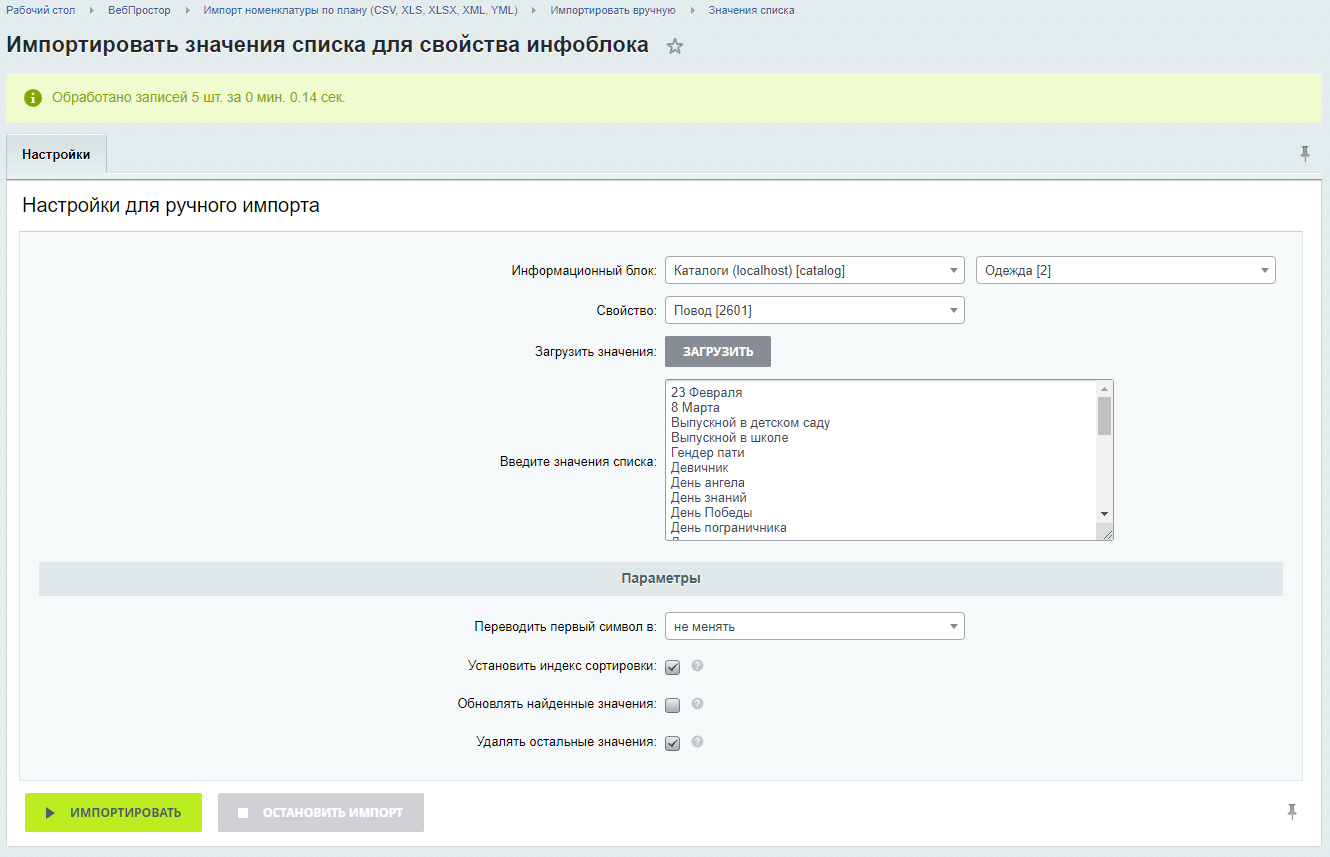The width and height of the screenshot is (1330, 857).
Task: Add page to favorites with star icon
Action: [675, 46]
